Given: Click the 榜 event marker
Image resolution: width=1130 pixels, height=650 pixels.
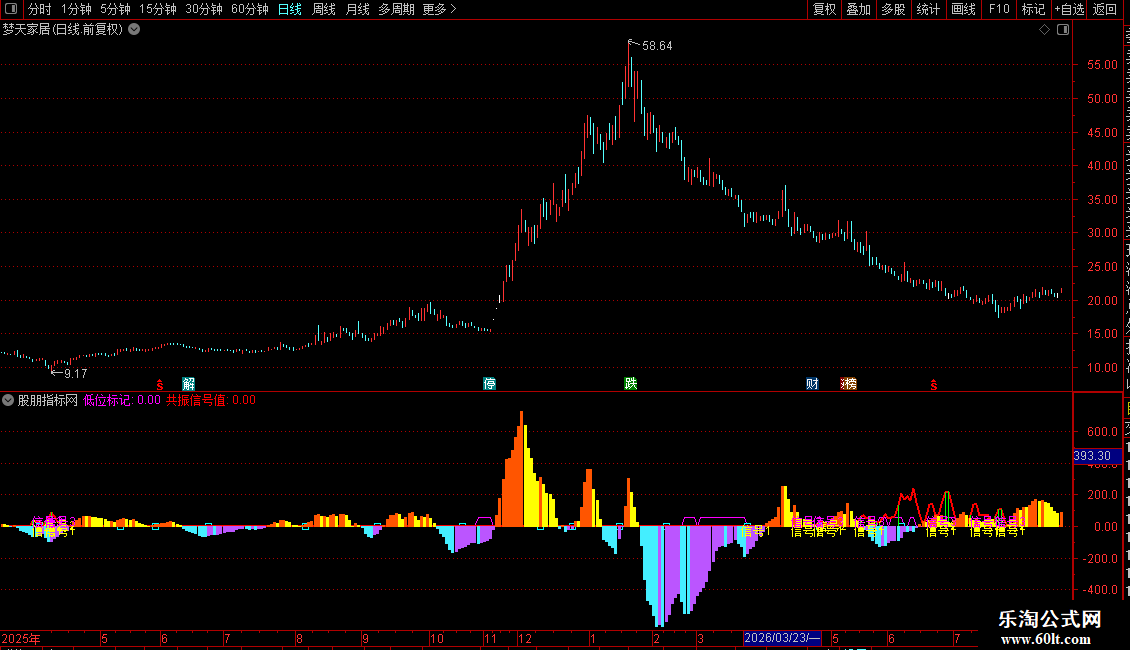Looking at the screenshot, I should [849, 384].
